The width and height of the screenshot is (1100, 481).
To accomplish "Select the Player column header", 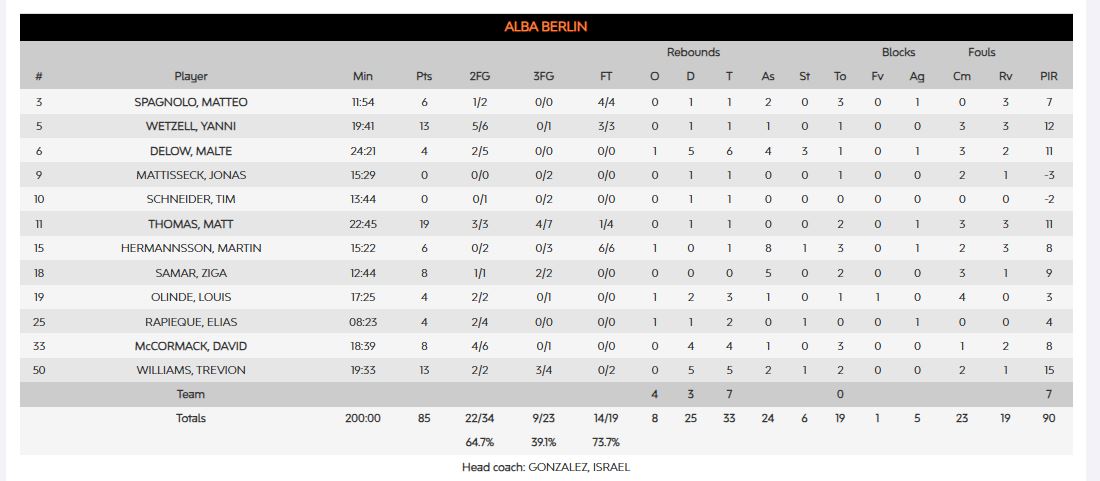I will coord(191,76).
